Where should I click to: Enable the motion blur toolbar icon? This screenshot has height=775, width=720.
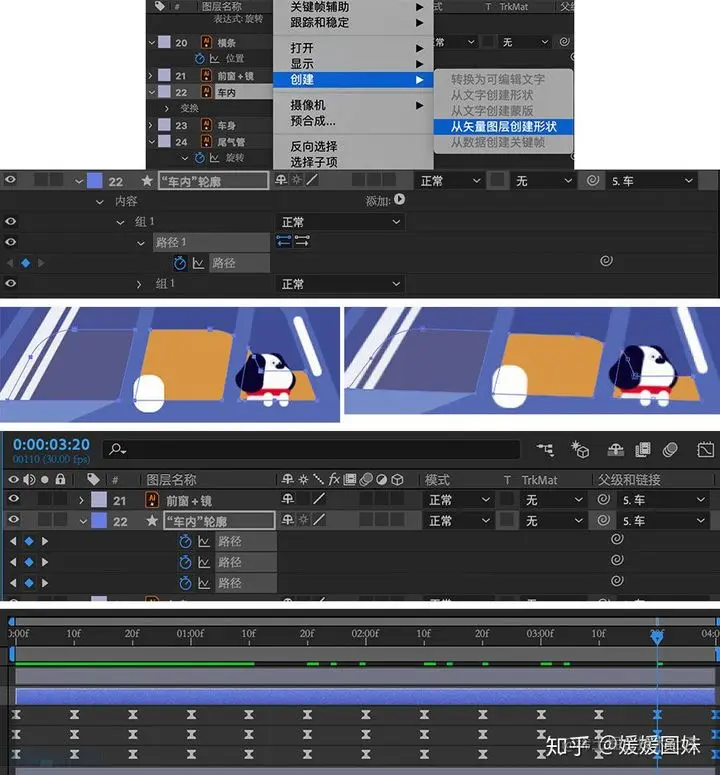pyautogui.click(x=670, y=450)
